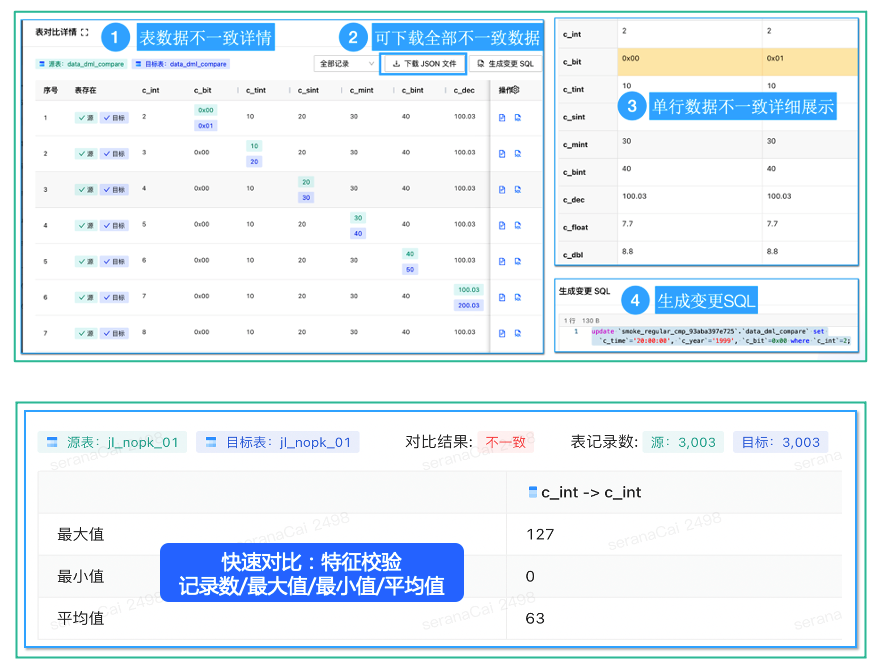Click 生成变更 SQL button in toolbar

coord(505,64)
